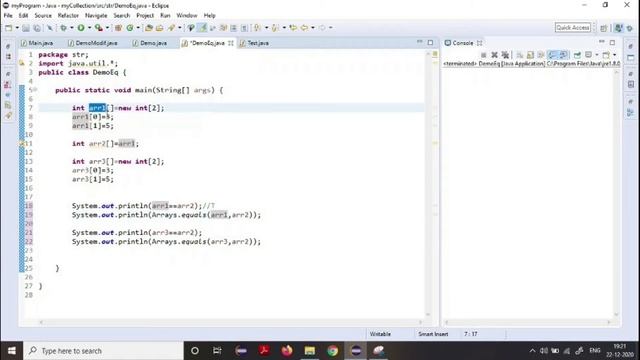Open the New file dropdown arrow
Image resolution: width=640 pixels, height=360 pixels.
pos(17,28)
